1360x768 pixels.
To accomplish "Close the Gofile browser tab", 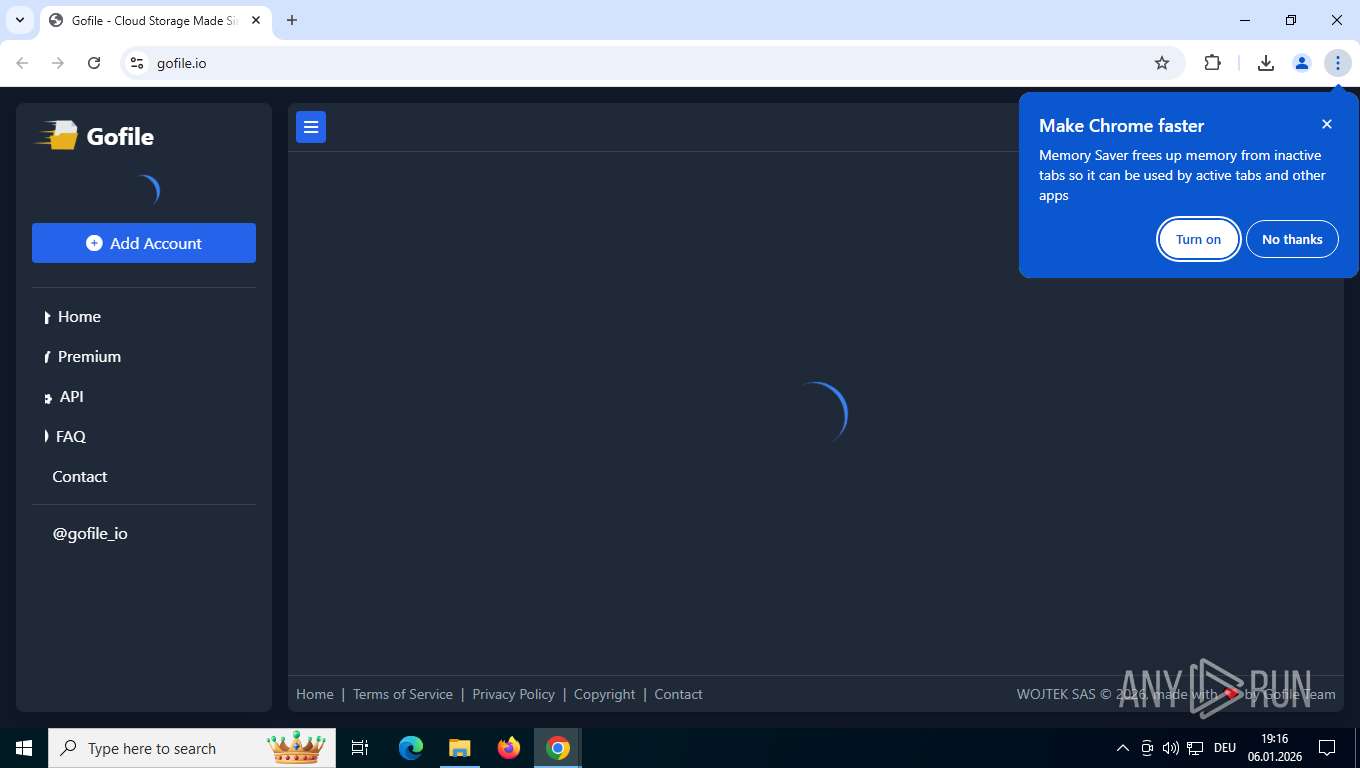I will click(x=256, y=20).
